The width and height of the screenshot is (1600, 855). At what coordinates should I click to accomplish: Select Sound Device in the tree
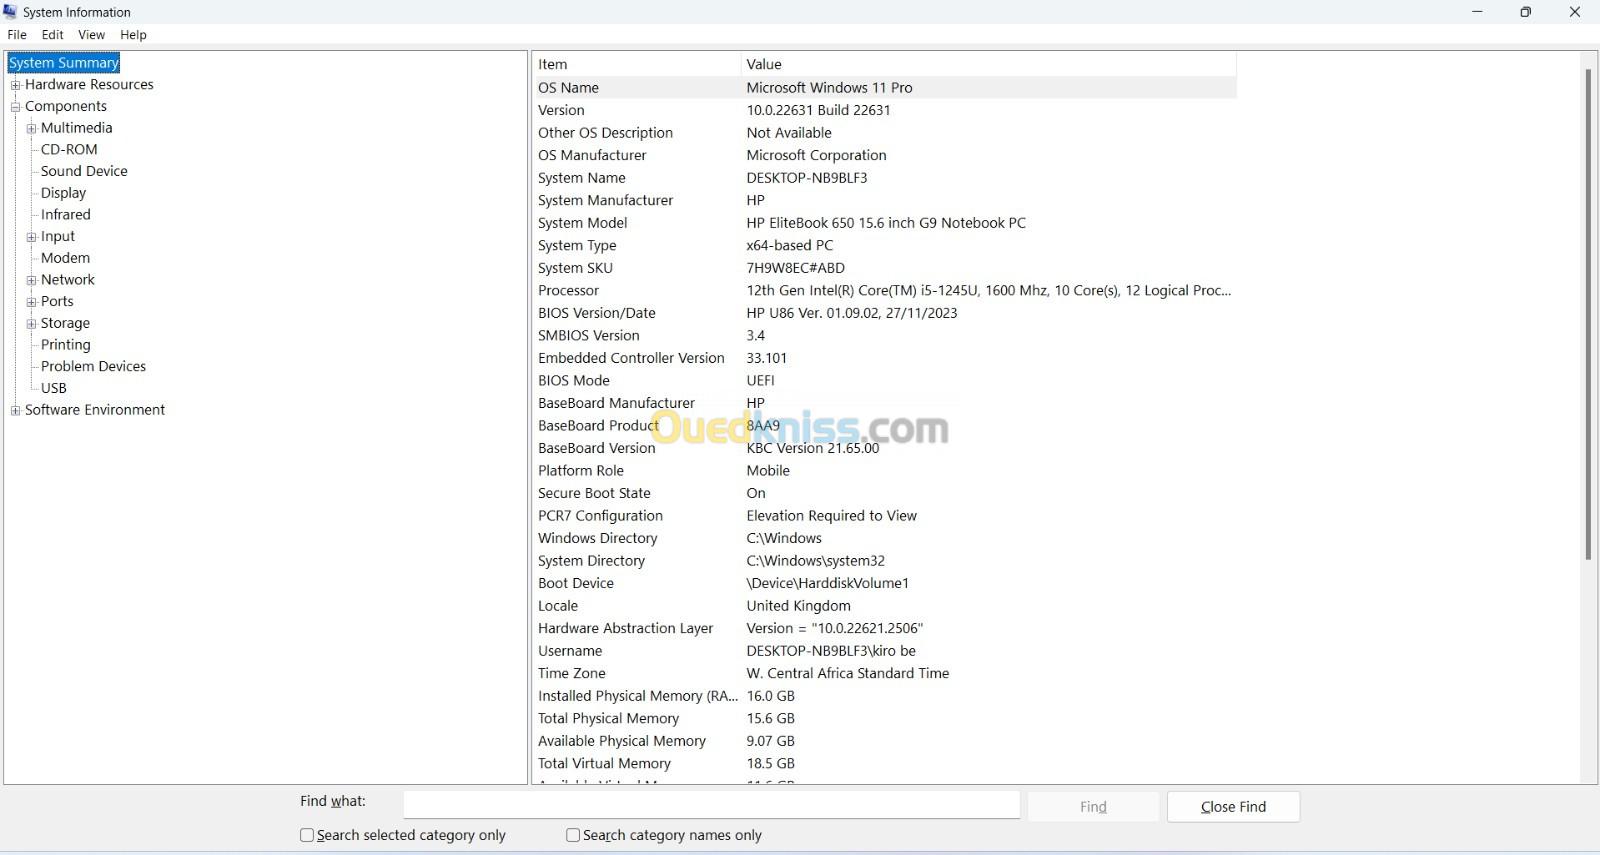[84, 171]
